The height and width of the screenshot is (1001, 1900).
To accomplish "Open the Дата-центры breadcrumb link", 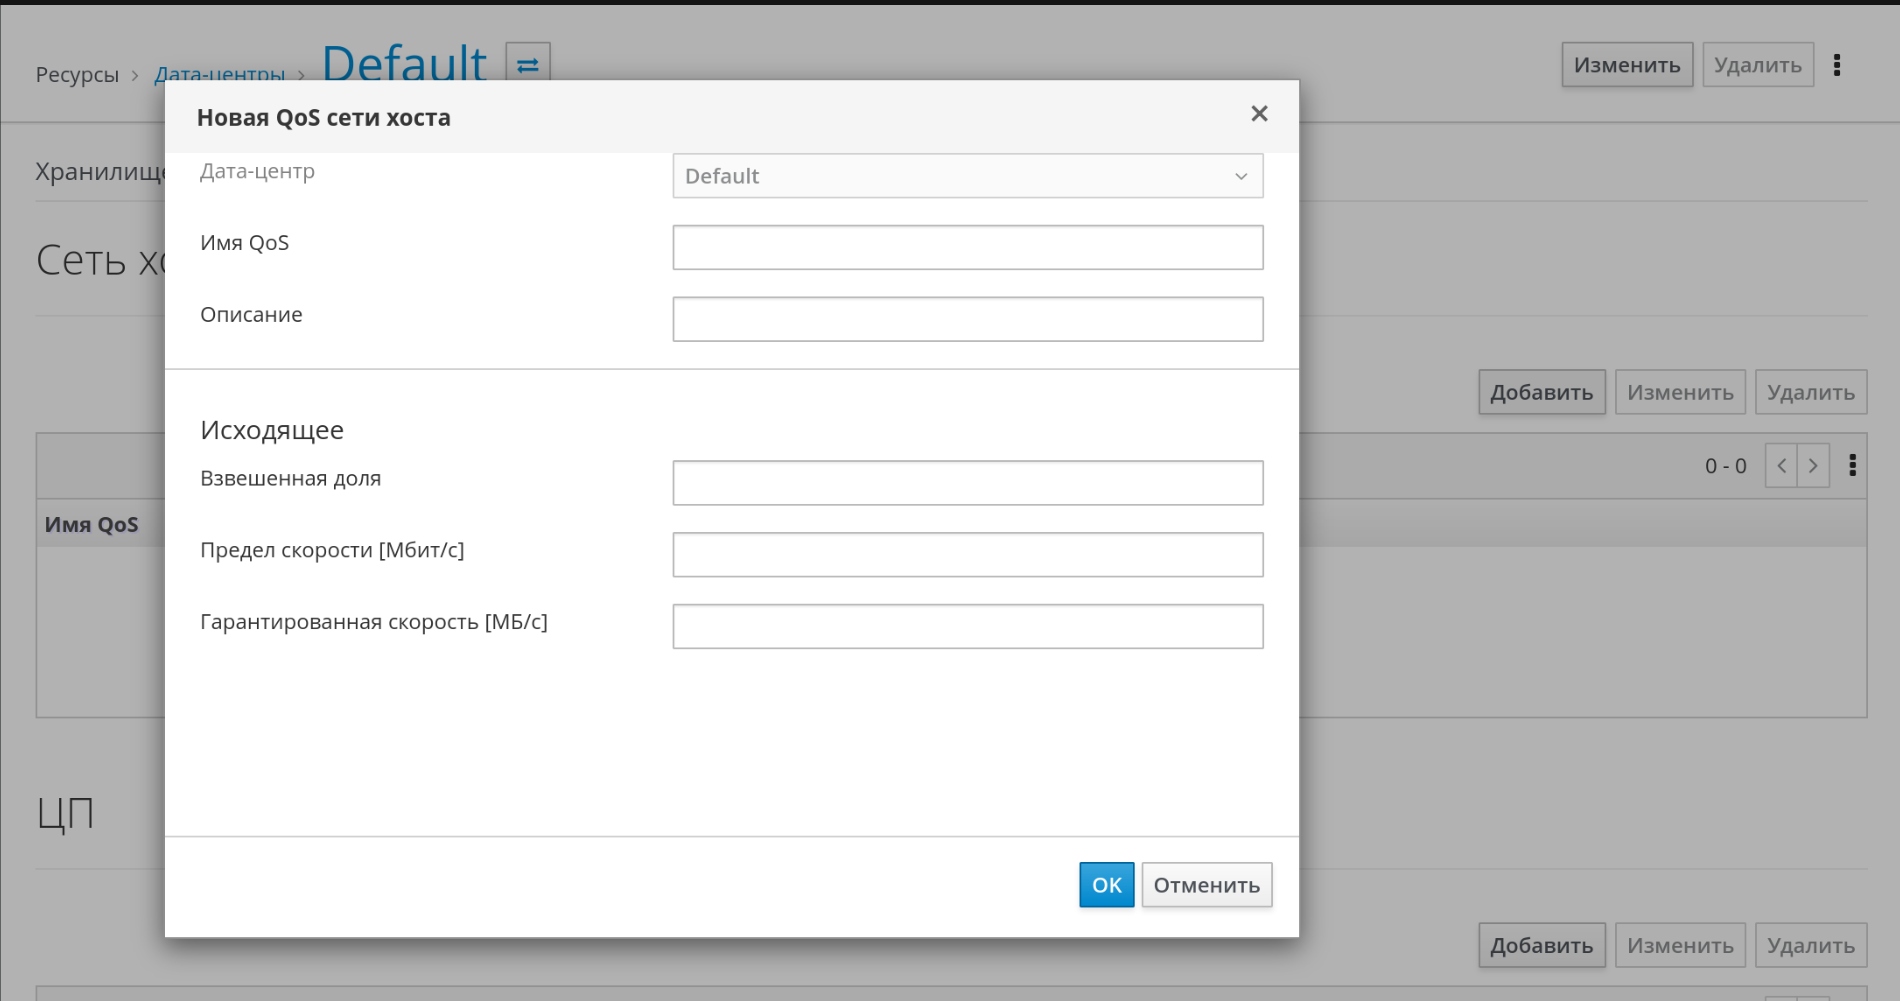I will [220, 75].
